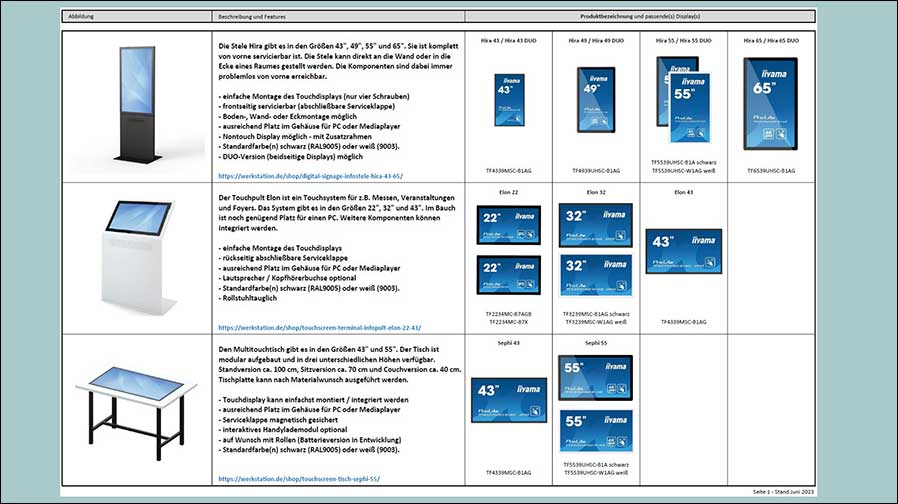The height and width of the screenshot is (504, 898).
Task: Select the Elon 43 display thumbnail
Action: click(x=684, y=250)
